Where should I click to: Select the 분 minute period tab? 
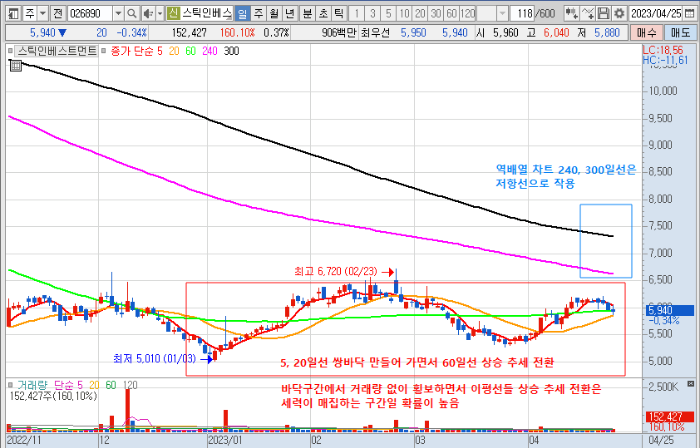coord(307,14)
